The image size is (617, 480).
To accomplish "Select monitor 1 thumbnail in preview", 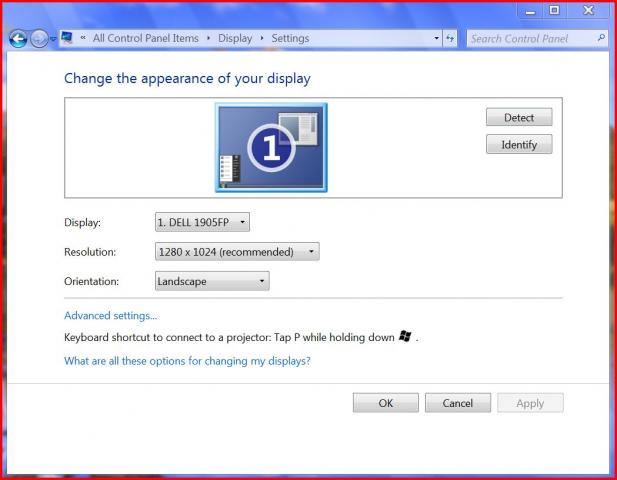I will tap(271, 148).
